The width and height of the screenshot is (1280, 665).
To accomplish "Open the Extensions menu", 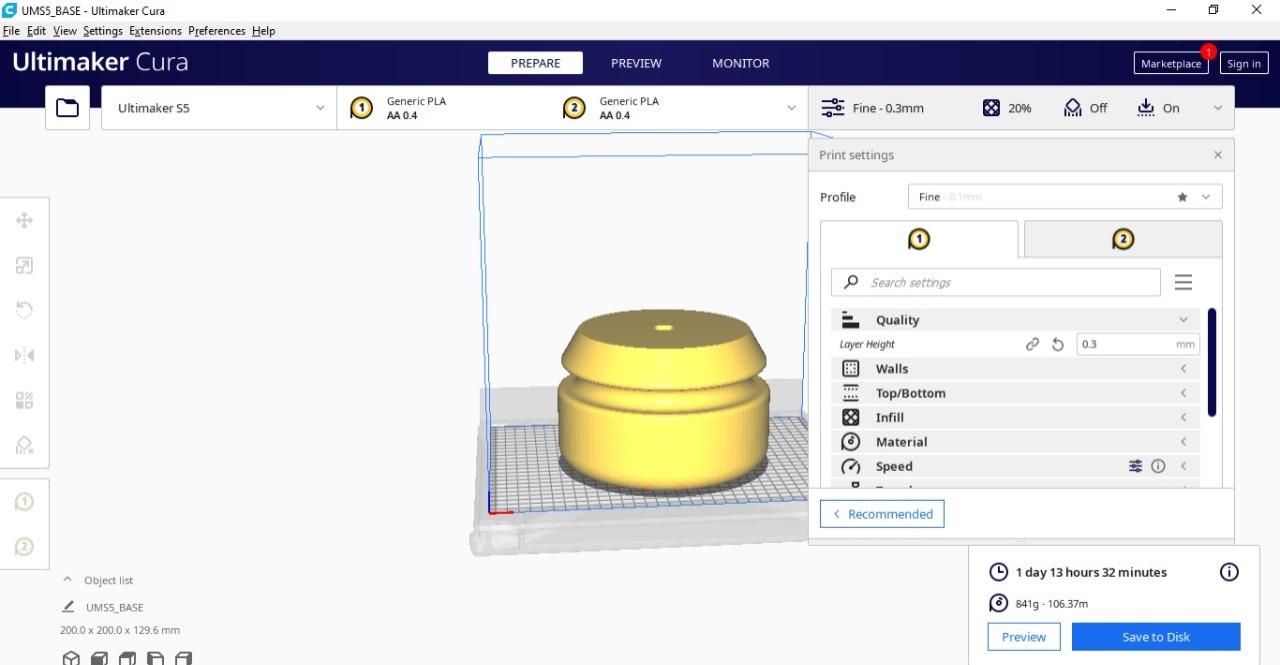I will pyautogui.click(x=156, y=31).
